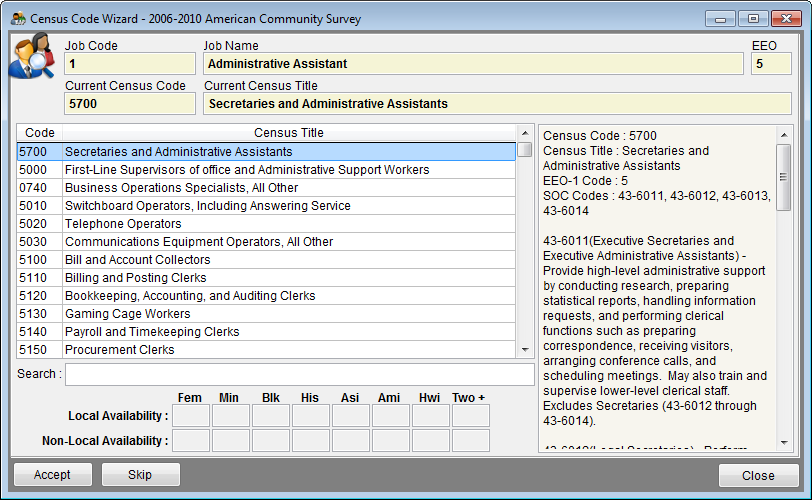Click the Local Availability Blk box
Screen dimensions: 812x500
tap(271, 416)
